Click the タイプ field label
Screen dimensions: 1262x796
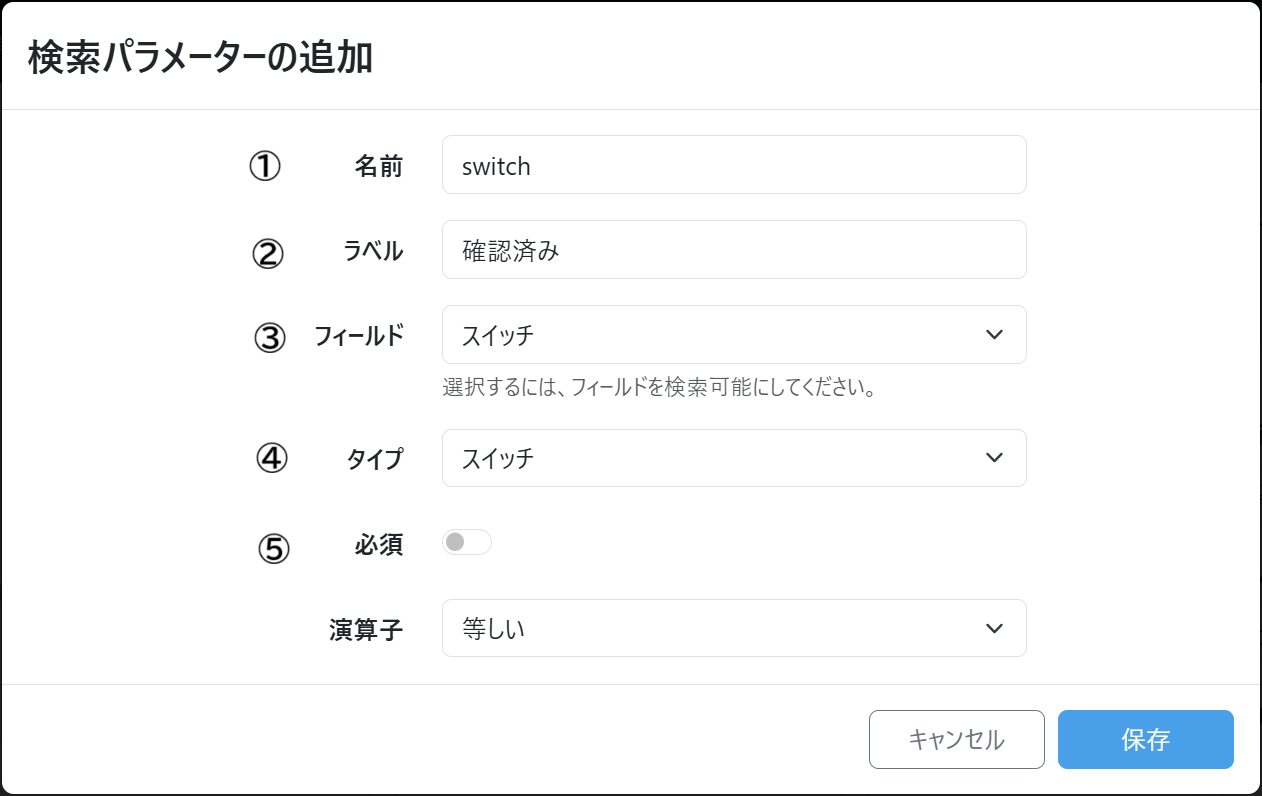coord(375,459)
